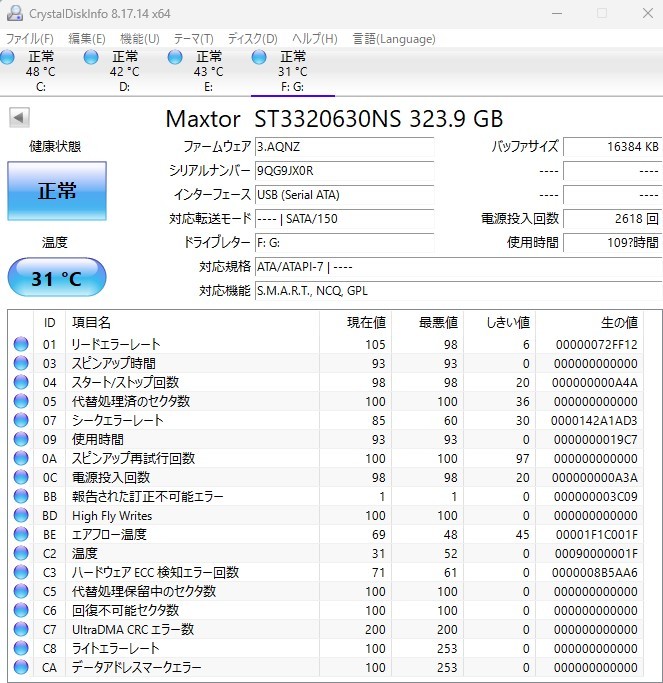Open the ディスク(D) menu
The height and width of the screenshot is (683, 663).
(x=252, y=39)
